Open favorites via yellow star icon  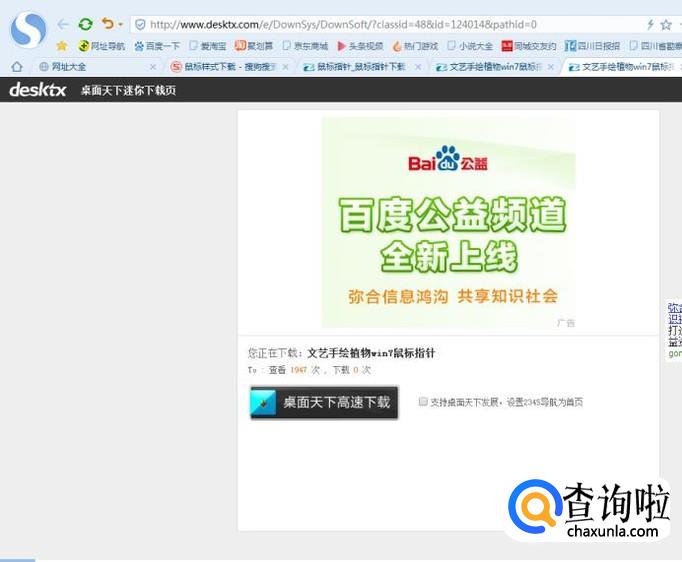(62, 46)
